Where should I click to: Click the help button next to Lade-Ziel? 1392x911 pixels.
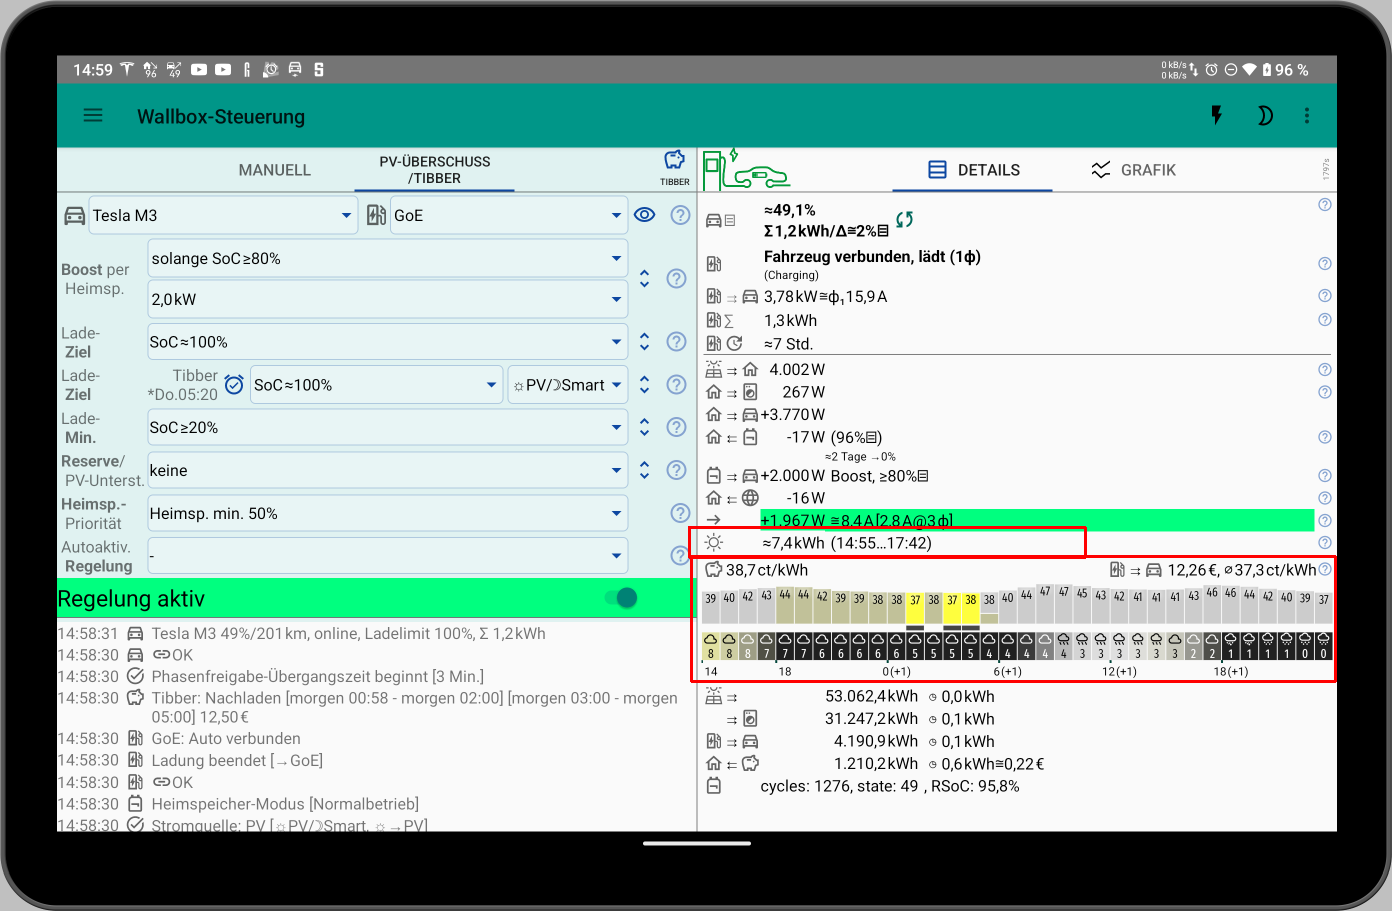[676, 341]
